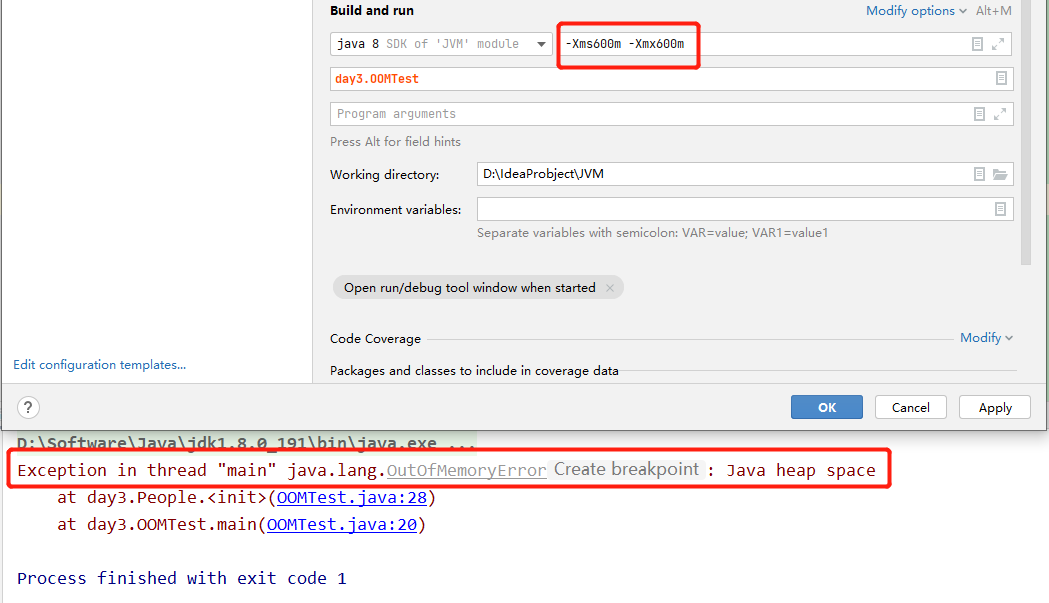Click the 'Build and run' heading
1049x603 pixels.
(372, 11)
